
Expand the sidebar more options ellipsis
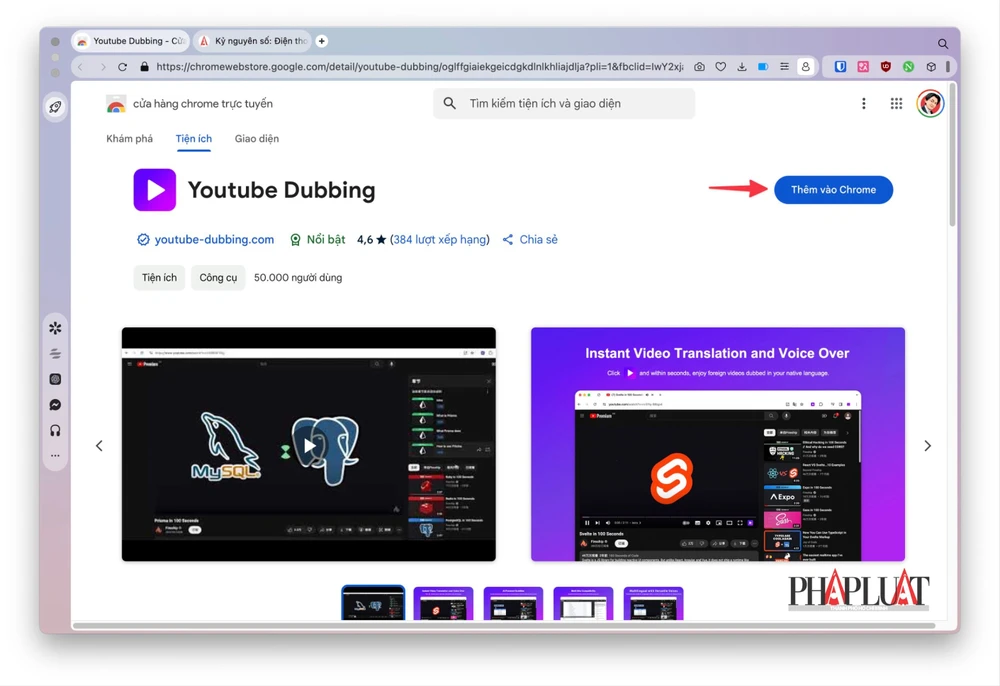tap(55, 456)
